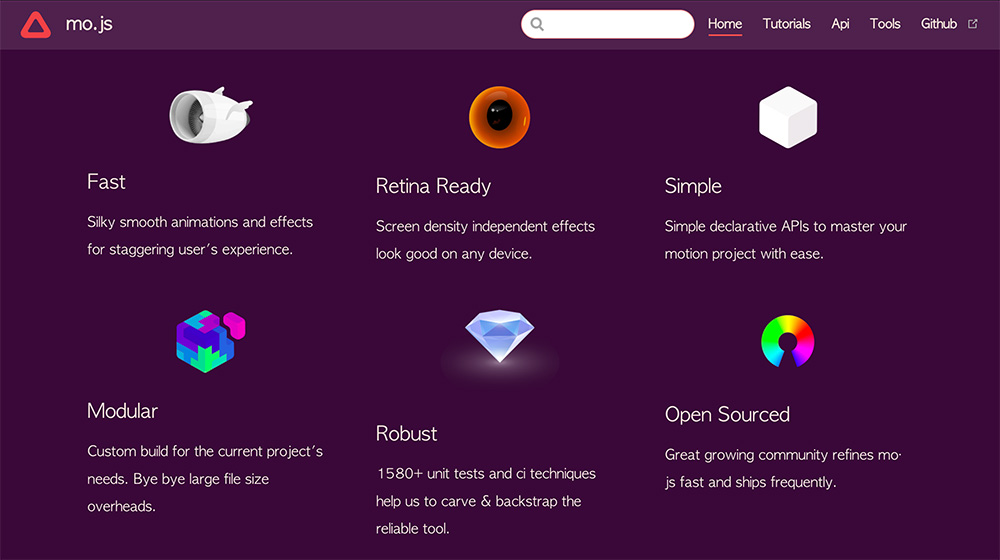Click the rainbow open source icon
Viewport: 1000px width, 560px height.
(x=788, y=341)
